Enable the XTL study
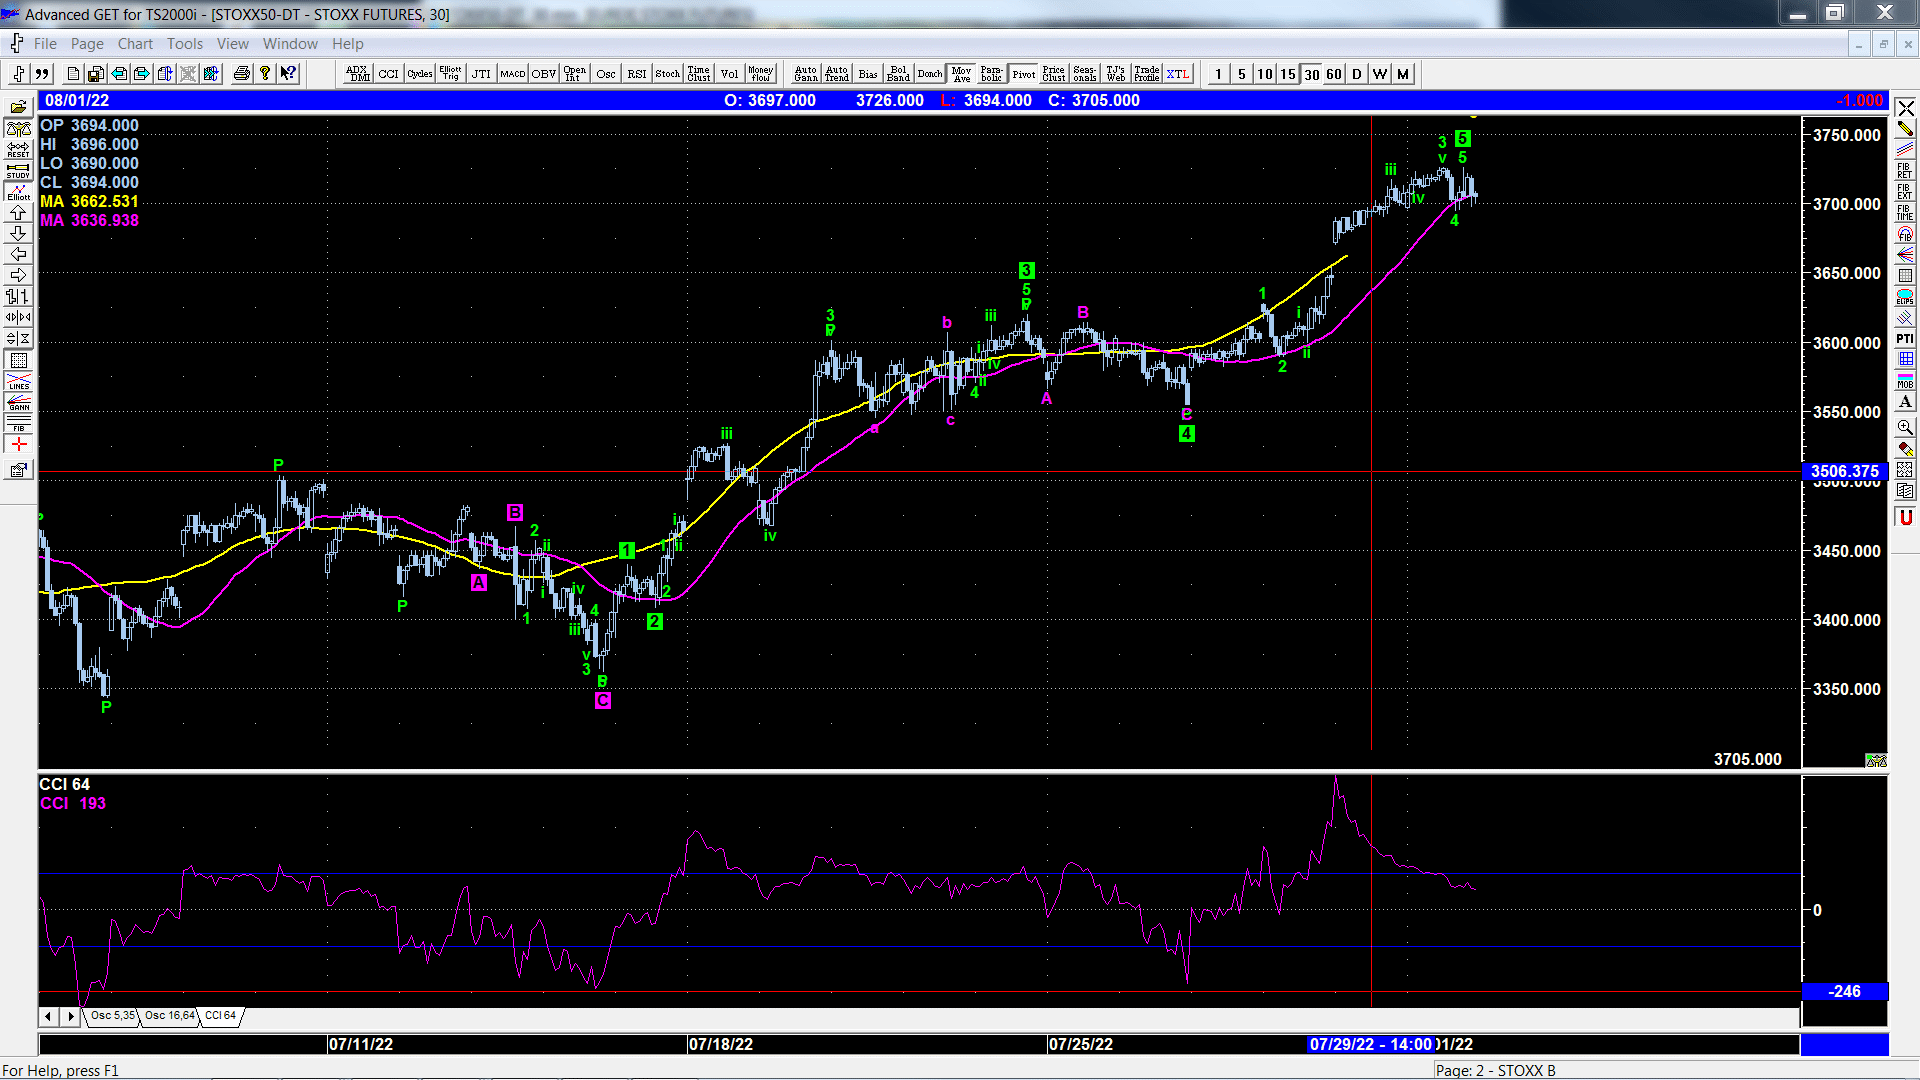 (1178, 74)
